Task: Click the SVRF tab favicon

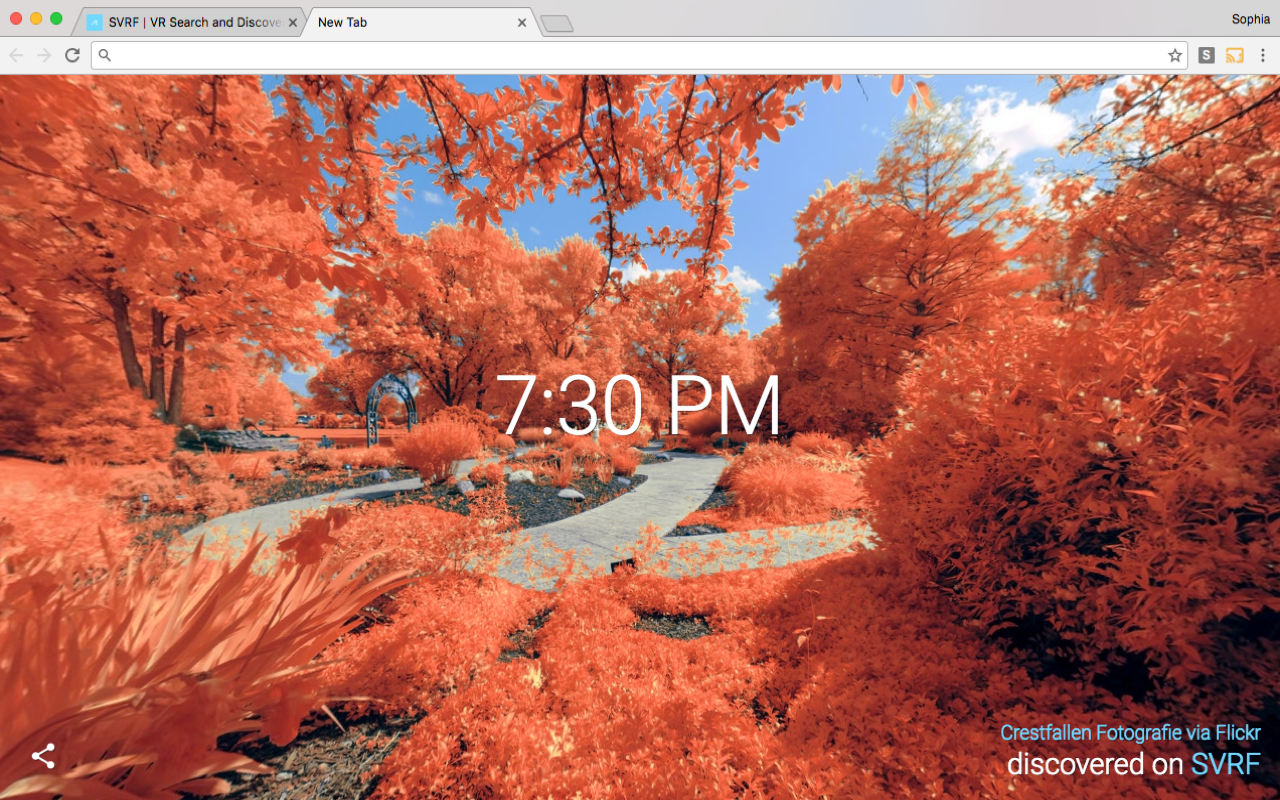Action: pyautogui.click(x=94, y=22)
